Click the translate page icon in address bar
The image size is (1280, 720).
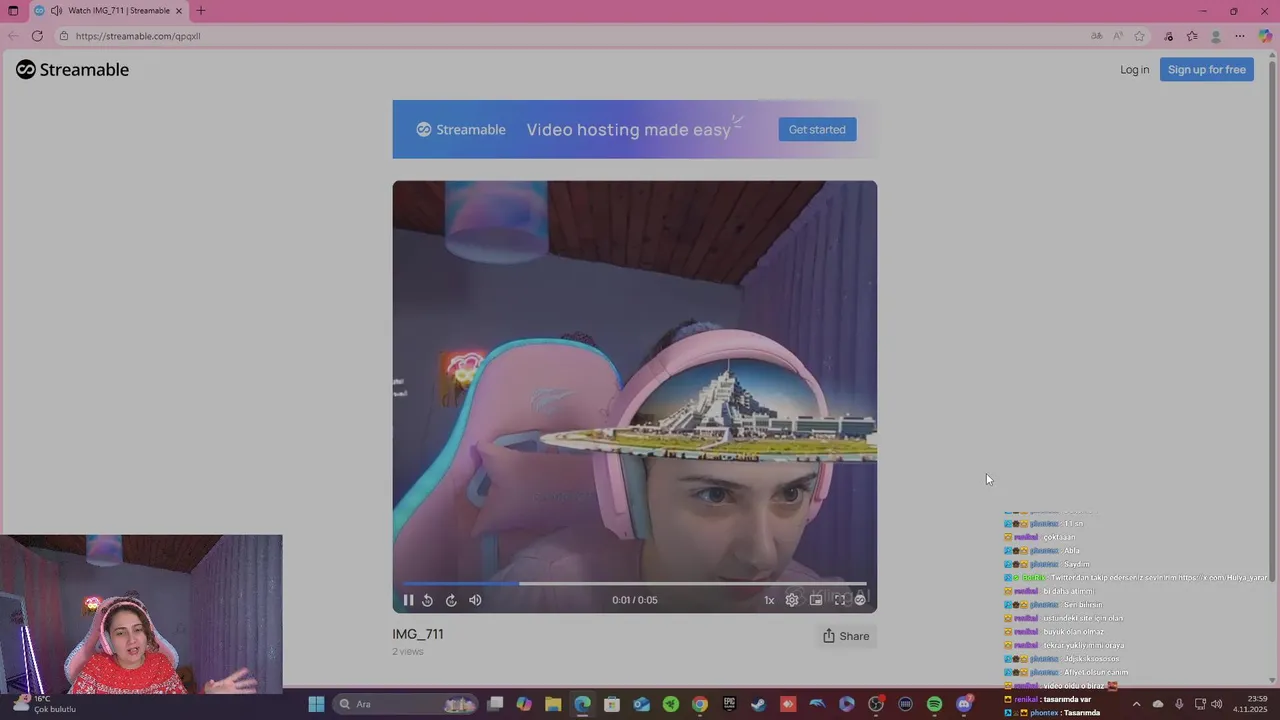(1097, 36)
